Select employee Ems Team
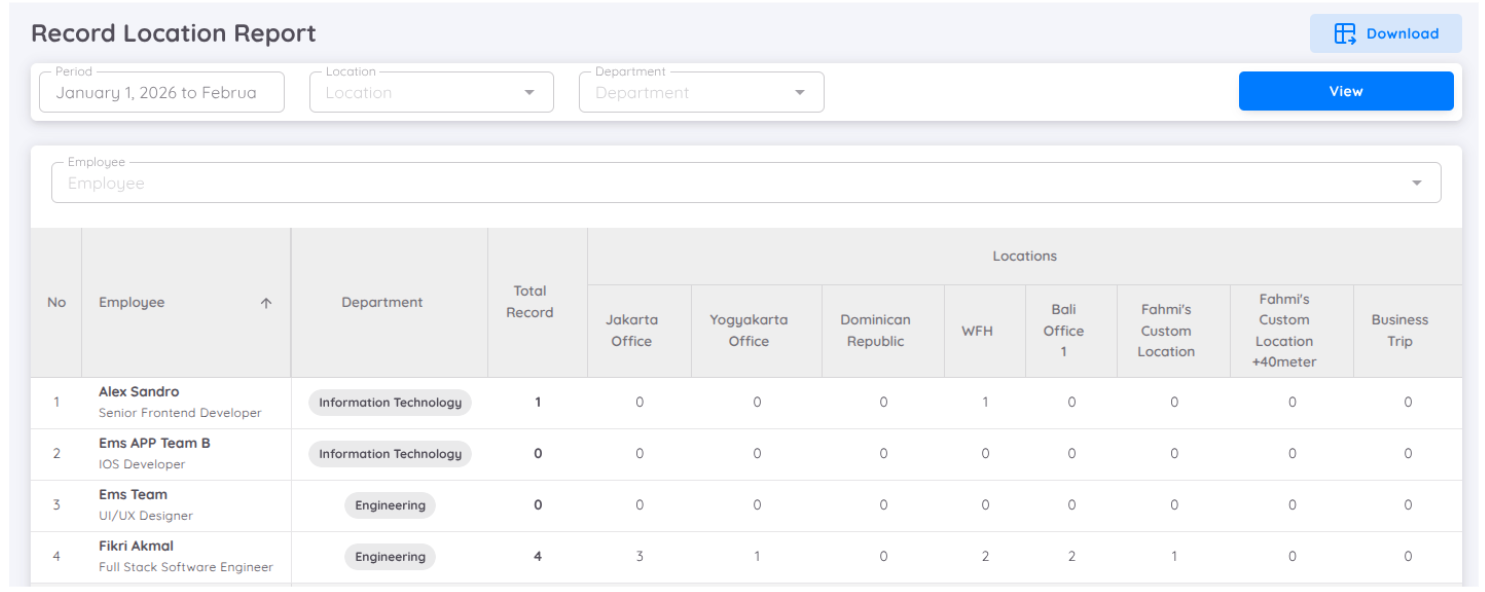This screenshot has width=1485, height=592. click(133, 495)
